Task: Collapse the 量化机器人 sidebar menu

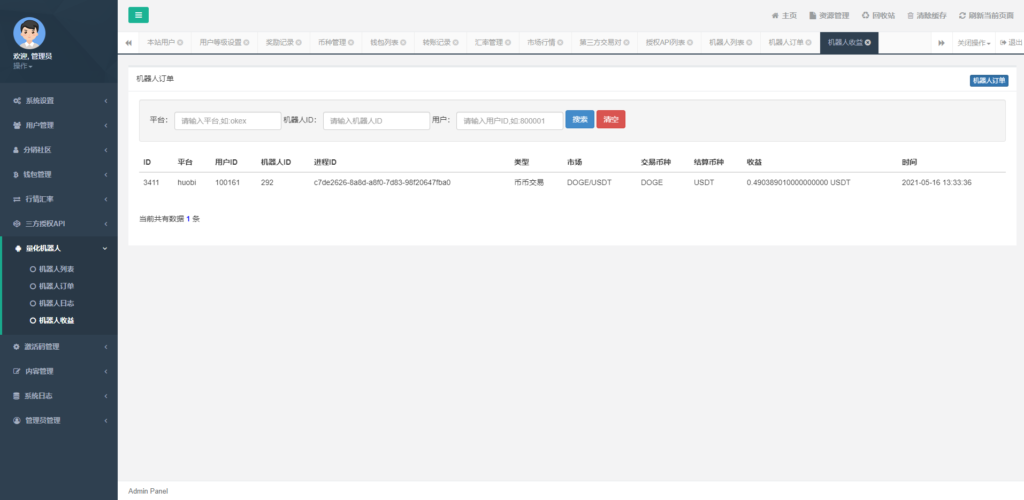Action: pos(58,248)
